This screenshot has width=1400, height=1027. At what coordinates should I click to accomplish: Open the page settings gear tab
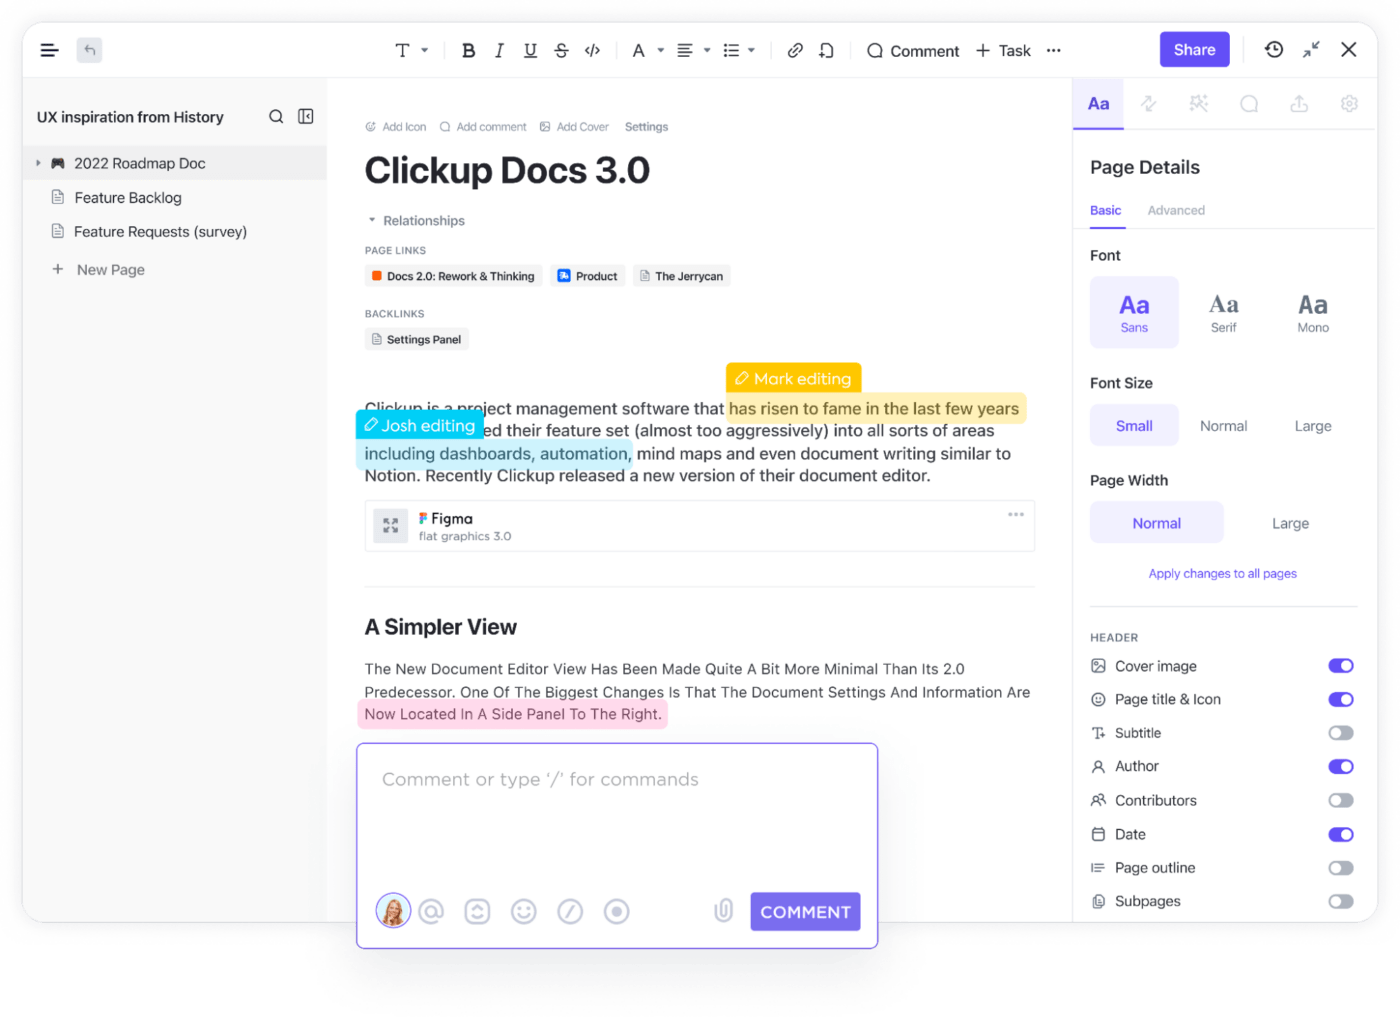1349,104
